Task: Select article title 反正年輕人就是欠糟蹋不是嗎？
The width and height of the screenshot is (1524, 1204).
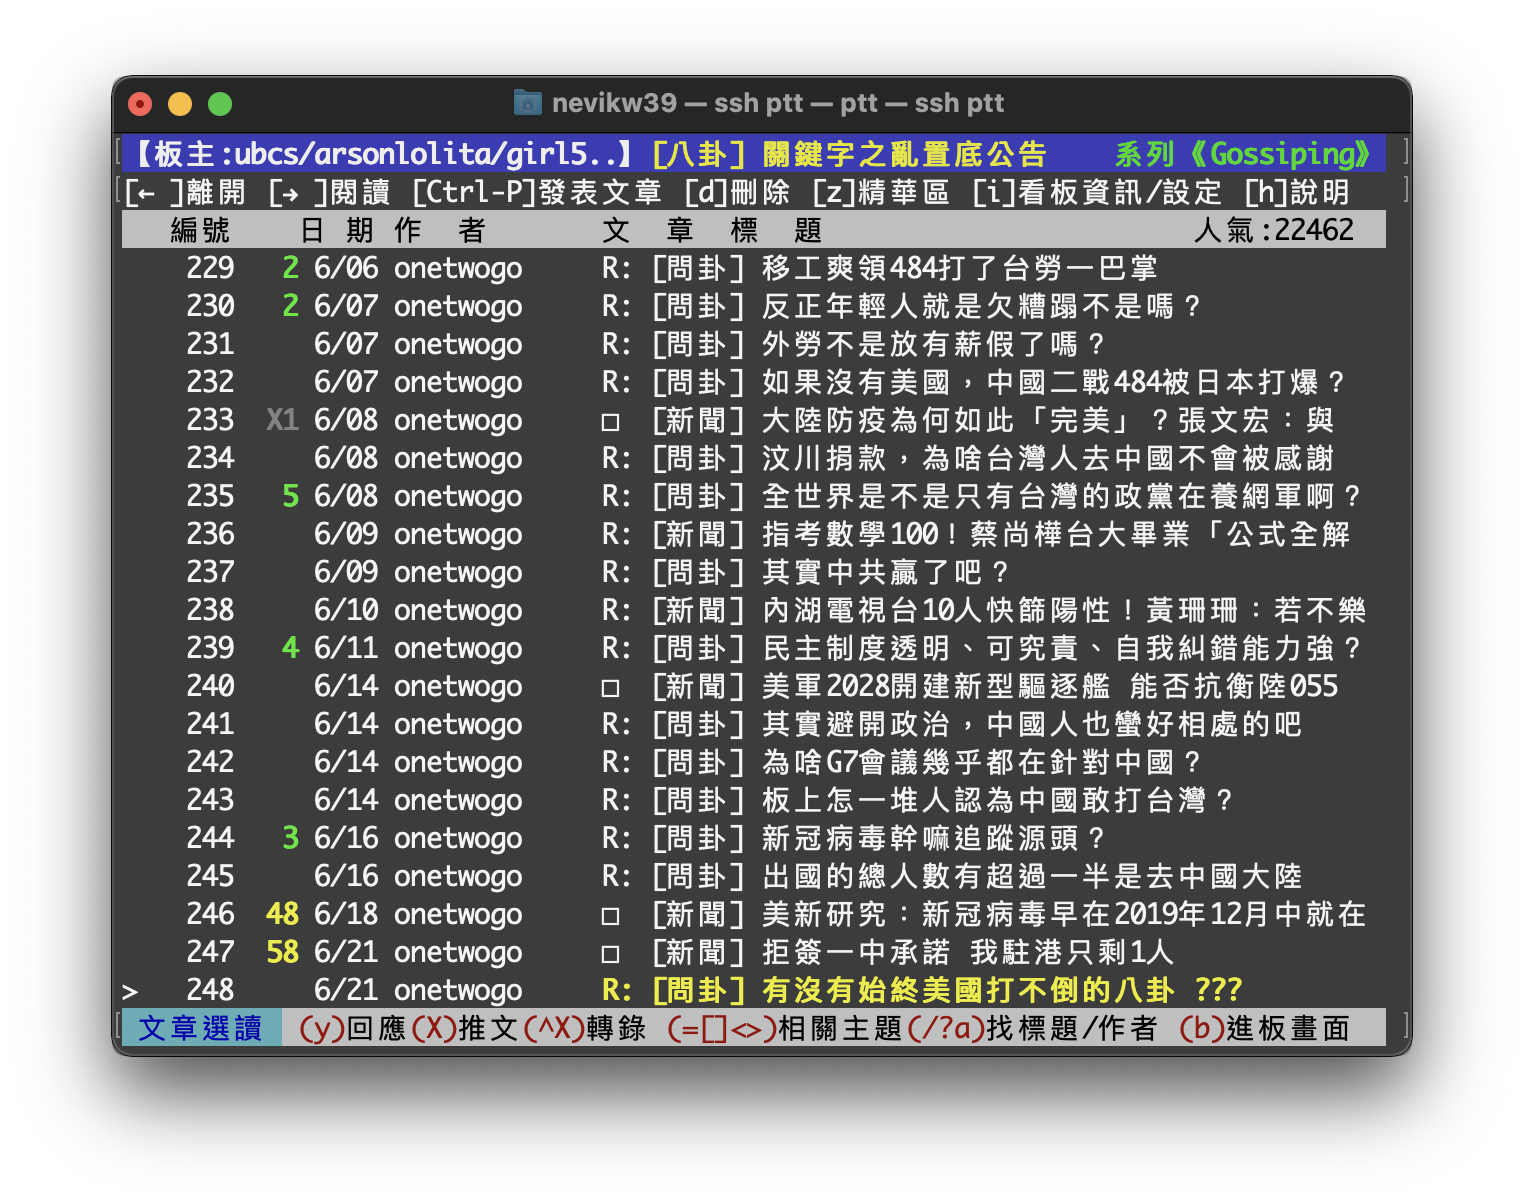Action: (982, 306)
